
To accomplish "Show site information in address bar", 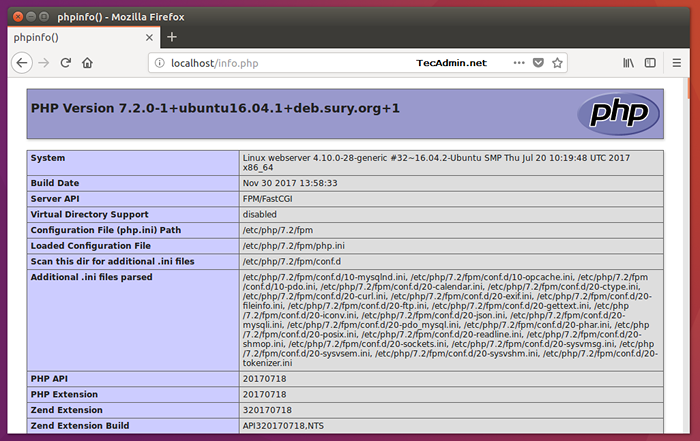I will pos(158,62).
